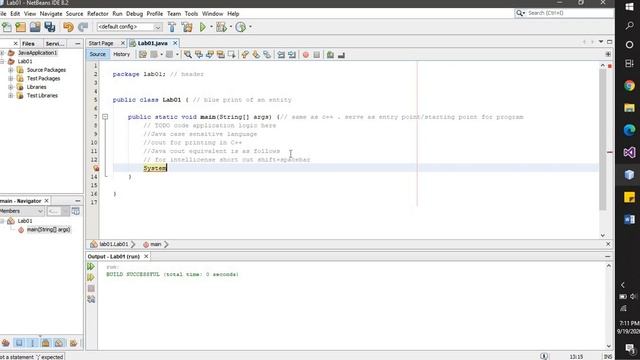Click the Shift Line Right editor icon
640x360 pixels.
click(x=292, y=55)
